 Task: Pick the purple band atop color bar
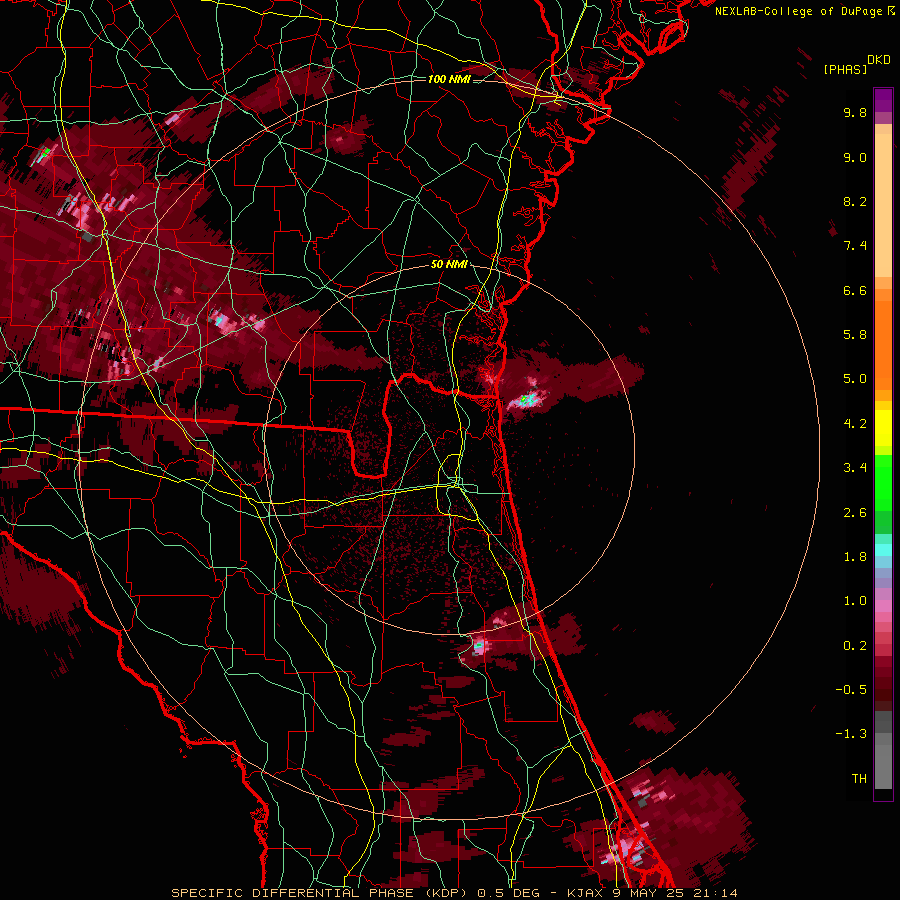click(x=883, y=100)
